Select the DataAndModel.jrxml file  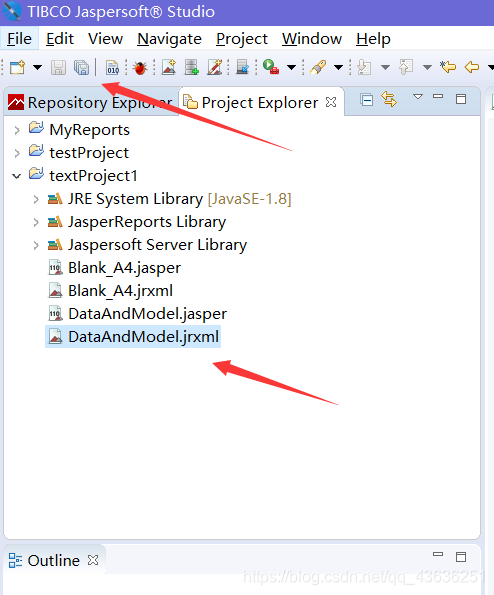(143, 337)
